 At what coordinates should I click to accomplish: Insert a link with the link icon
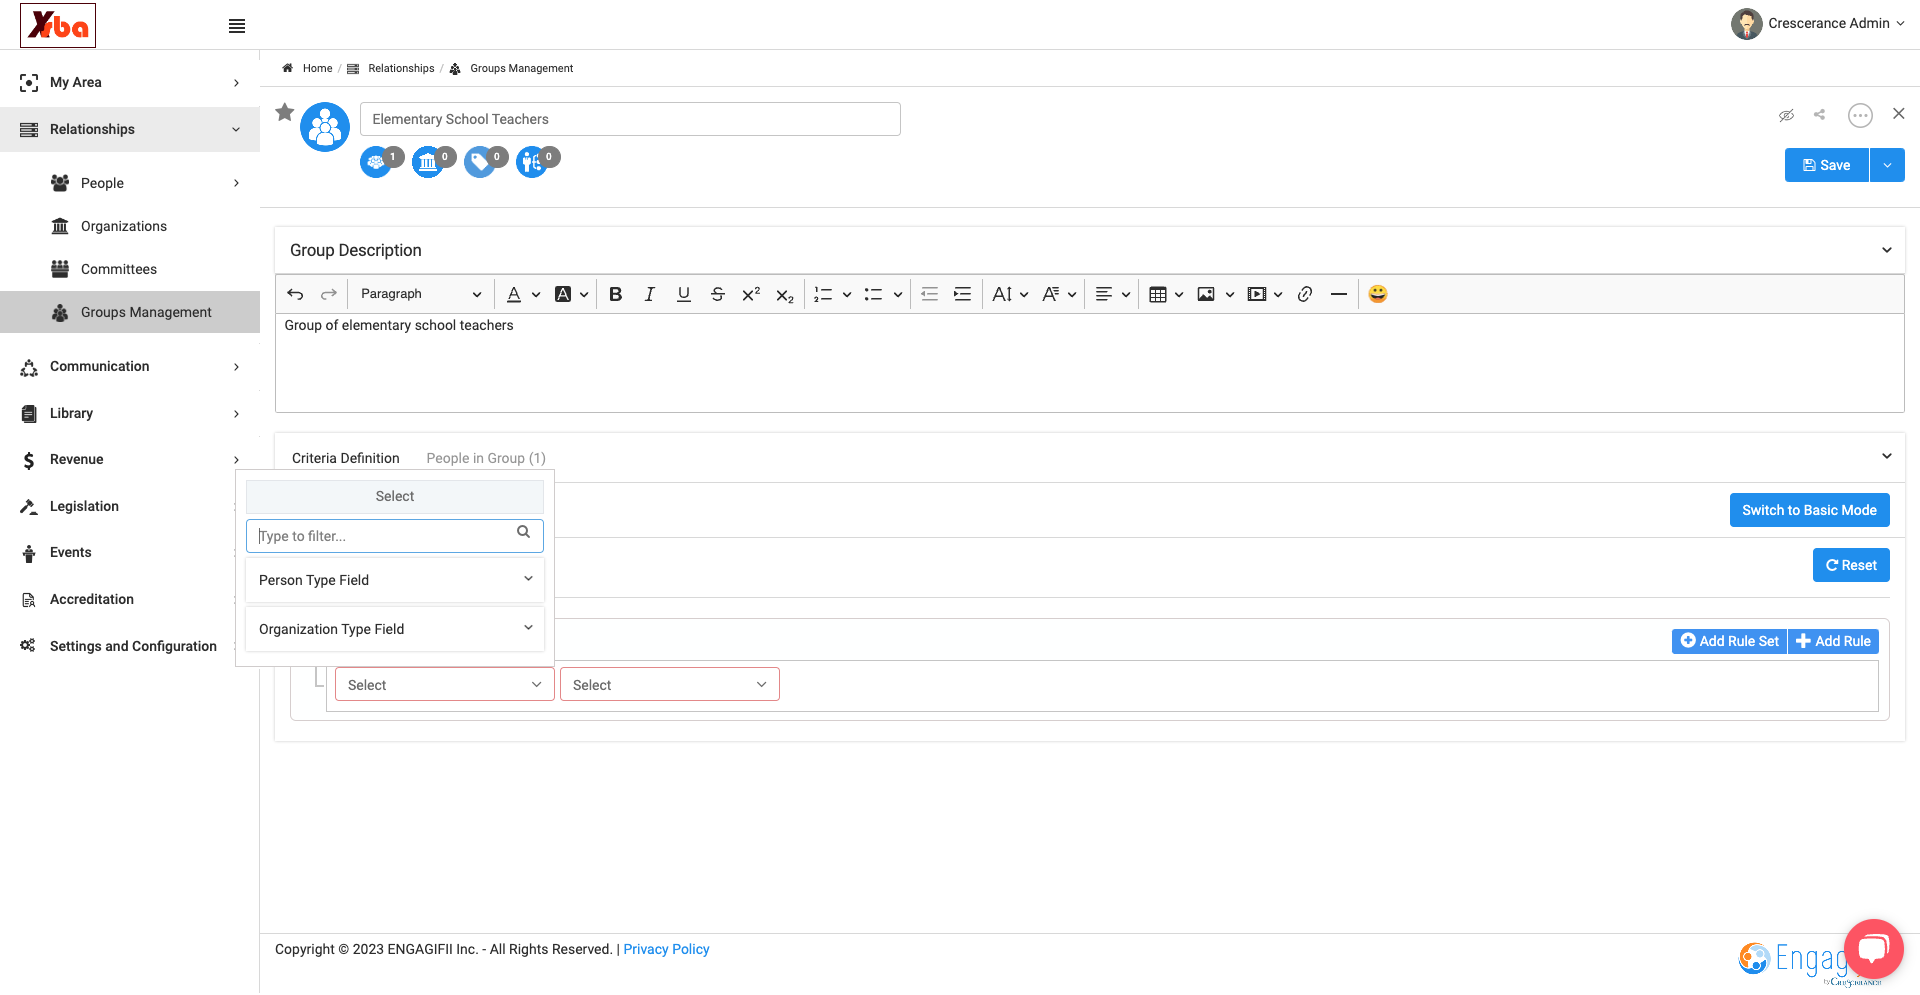coord(1305,294)
